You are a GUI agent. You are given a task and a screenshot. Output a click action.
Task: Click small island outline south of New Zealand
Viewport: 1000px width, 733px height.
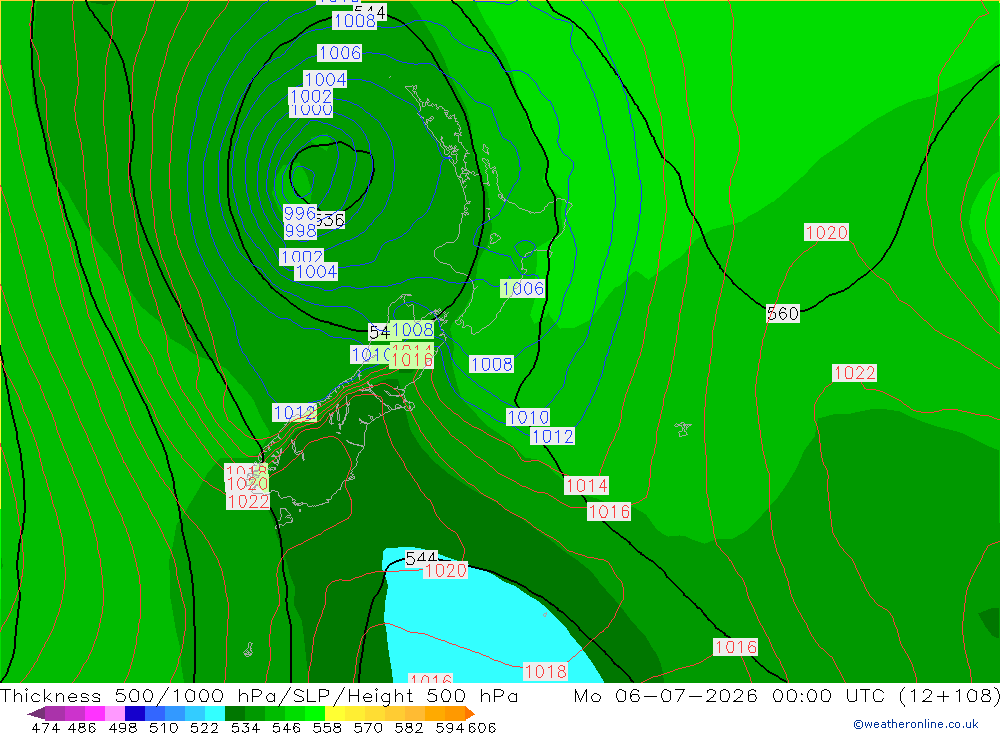[248, 649]
